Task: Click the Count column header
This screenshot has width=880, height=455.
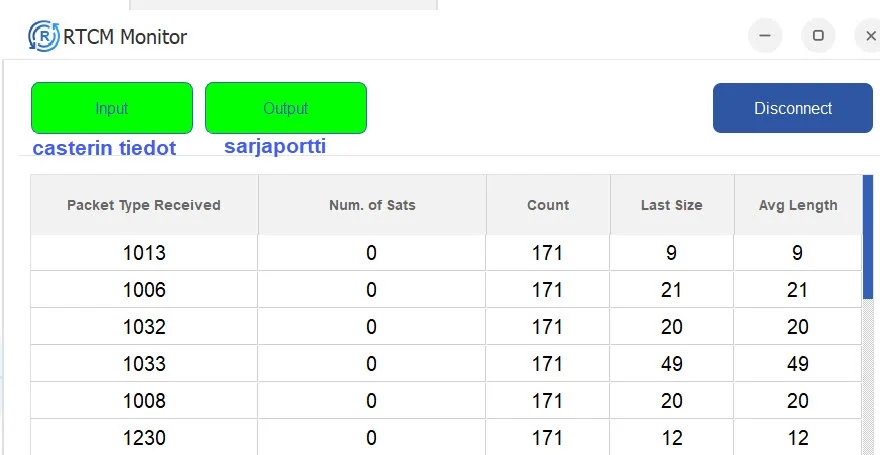Action: pyautogui.click(x=548, y=205)
